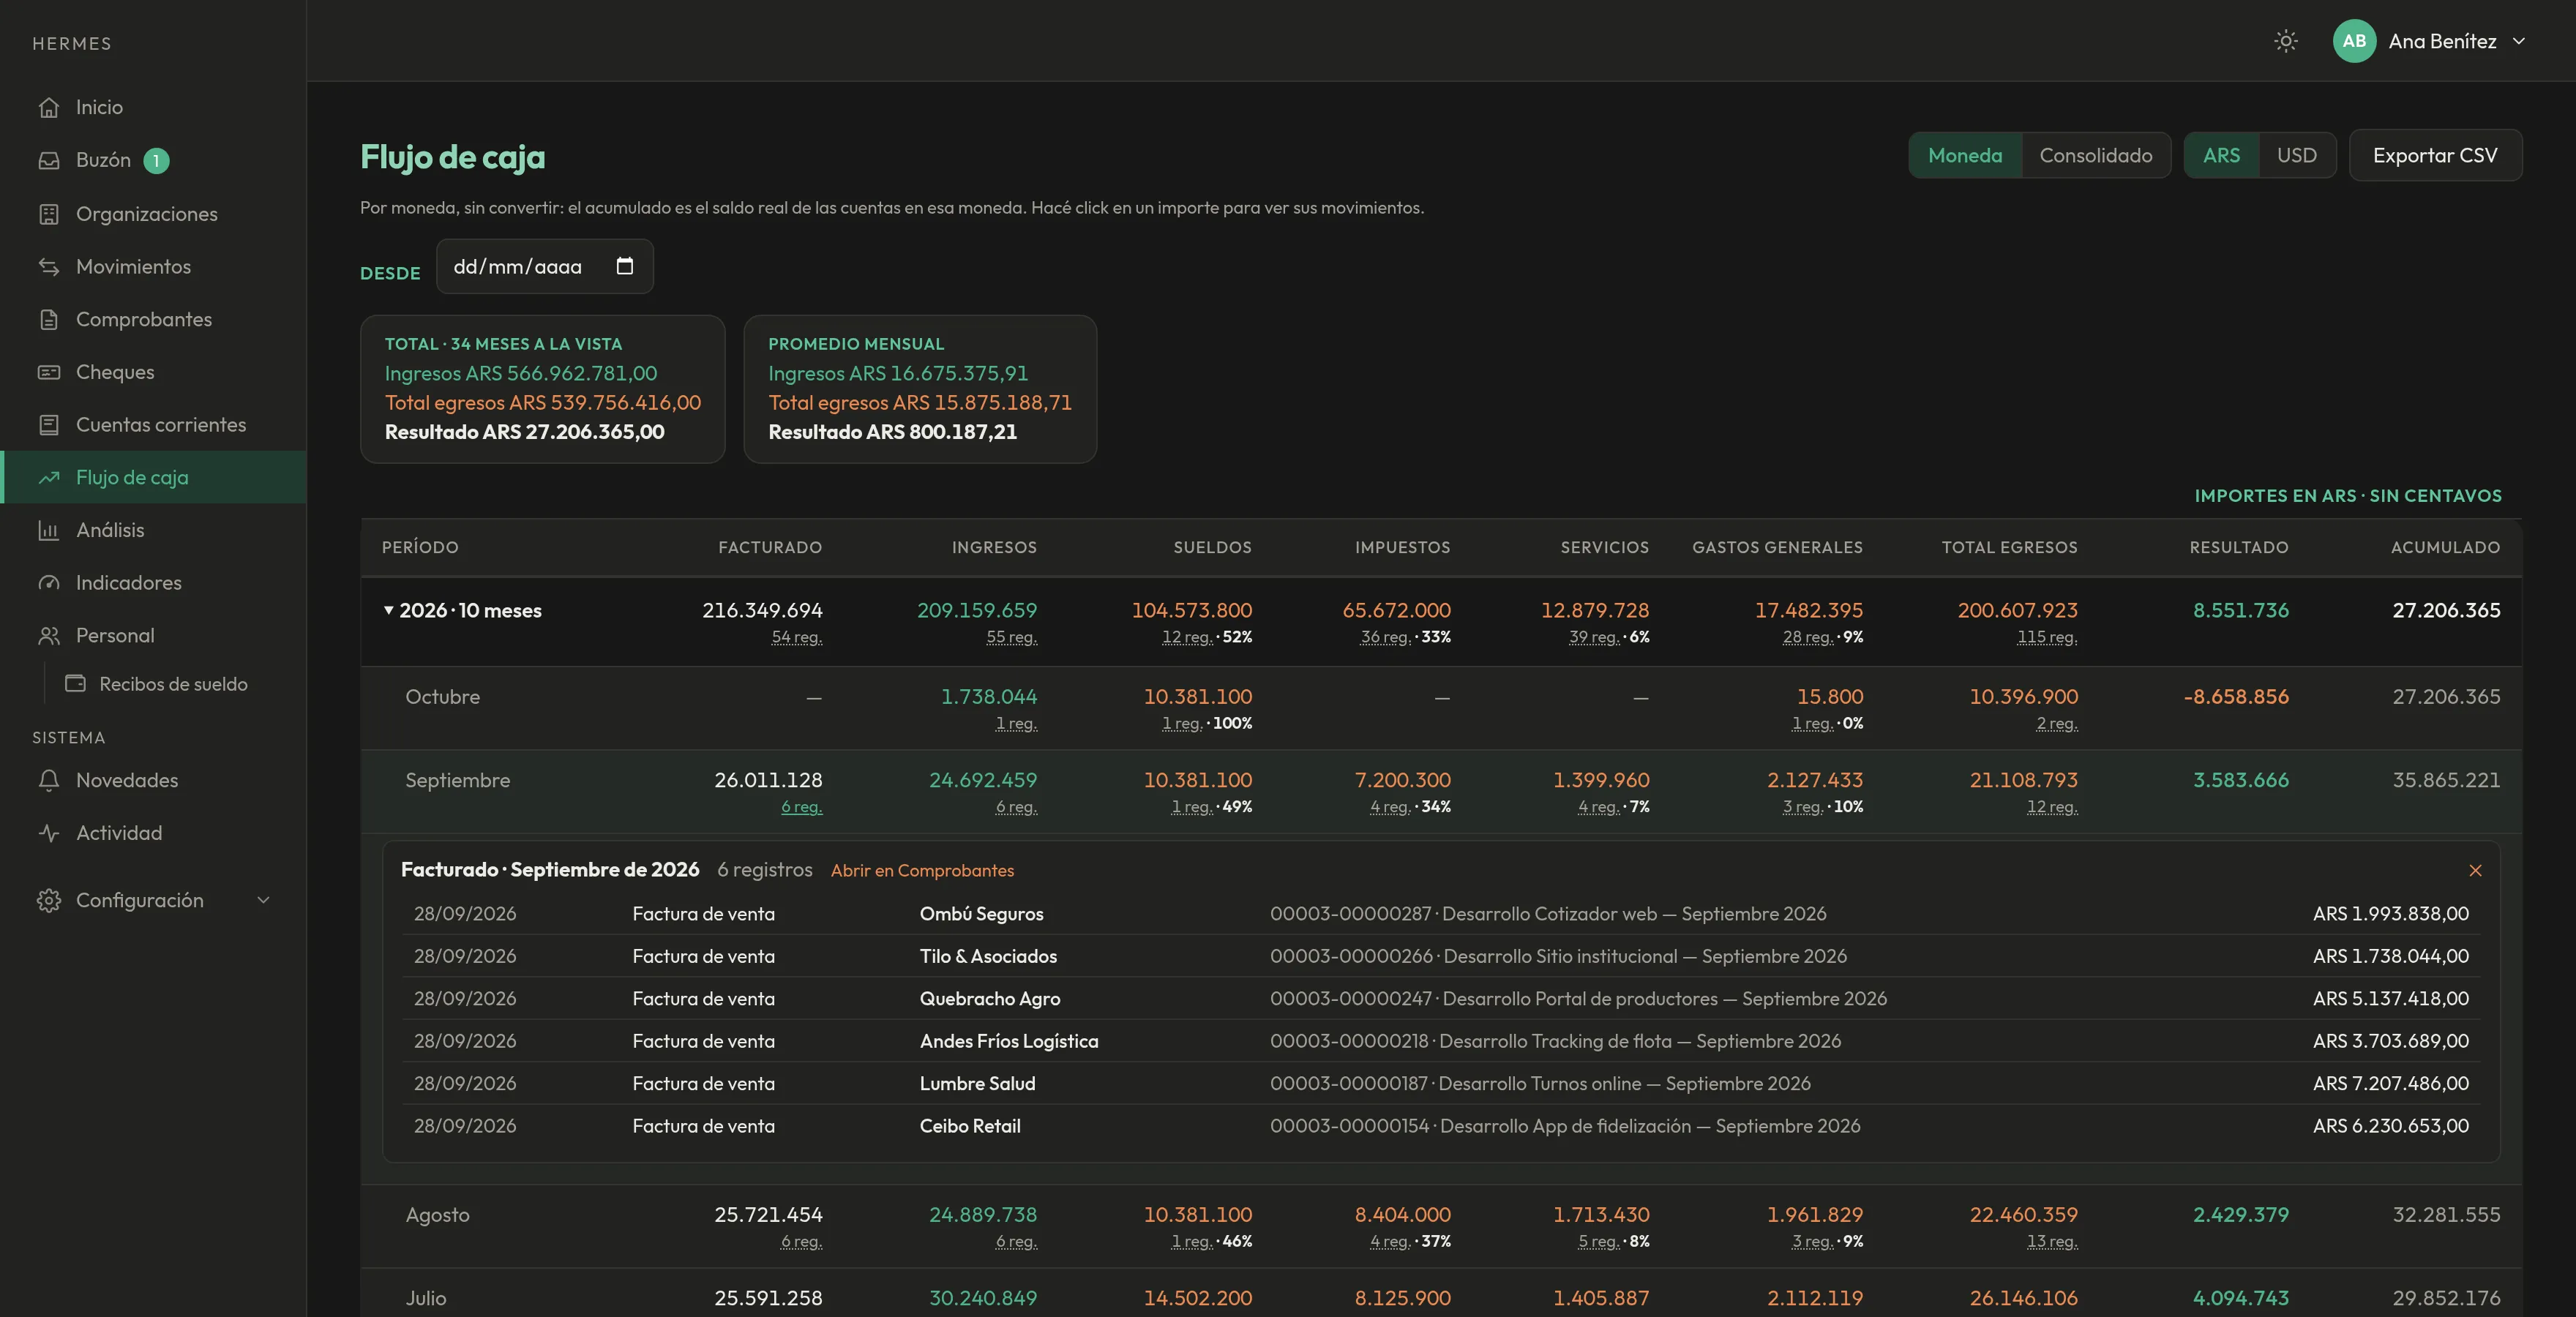Image resolution: width=2576 pixels, height=1317 pixels.
Task: Follow the Abrir en Comprobantes link
Action: (922, 870)
